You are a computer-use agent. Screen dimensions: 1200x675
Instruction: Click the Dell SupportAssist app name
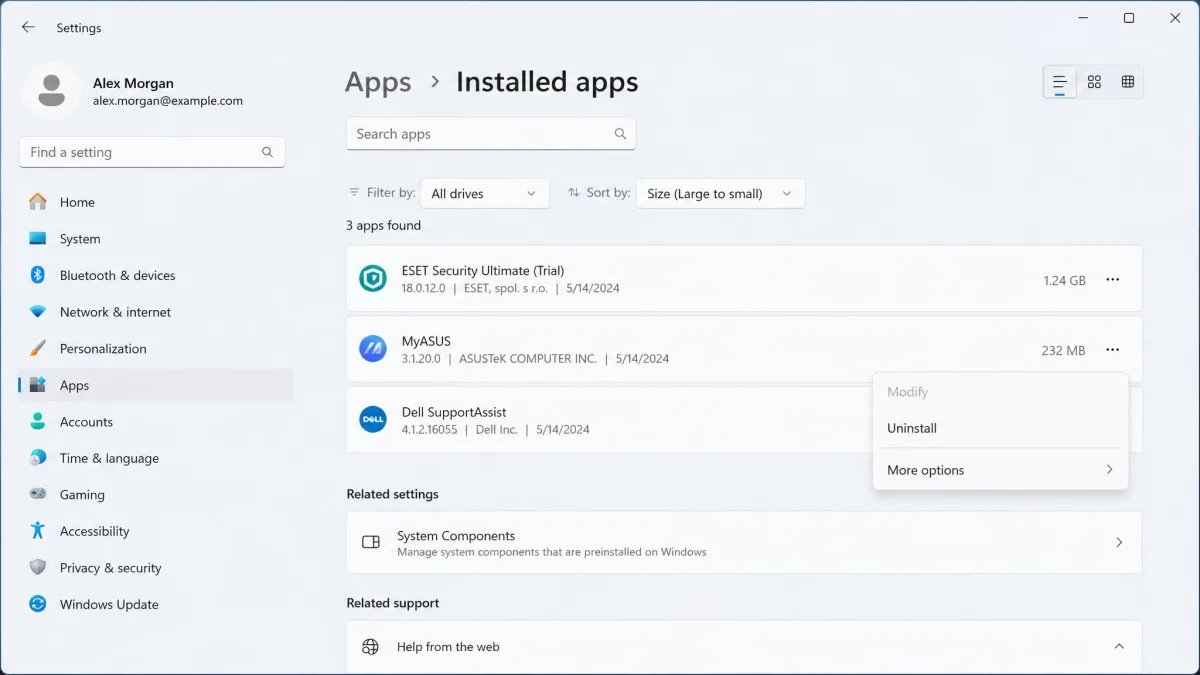coord(454,411)
